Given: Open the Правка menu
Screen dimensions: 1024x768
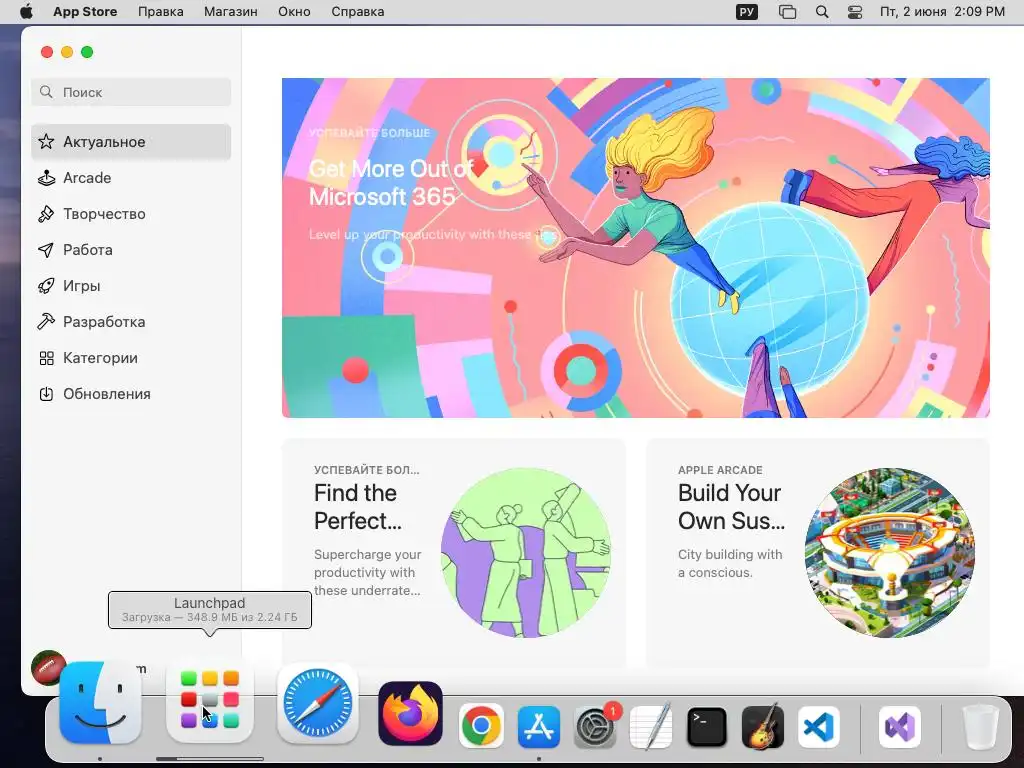Looking at the screenshot, I should pyautogui.click(x=161, y=12).
